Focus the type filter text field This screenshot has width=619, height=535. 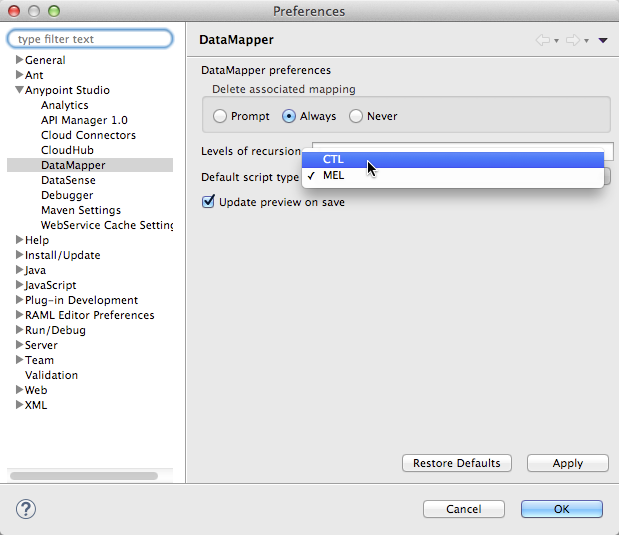tap(90, 39)
